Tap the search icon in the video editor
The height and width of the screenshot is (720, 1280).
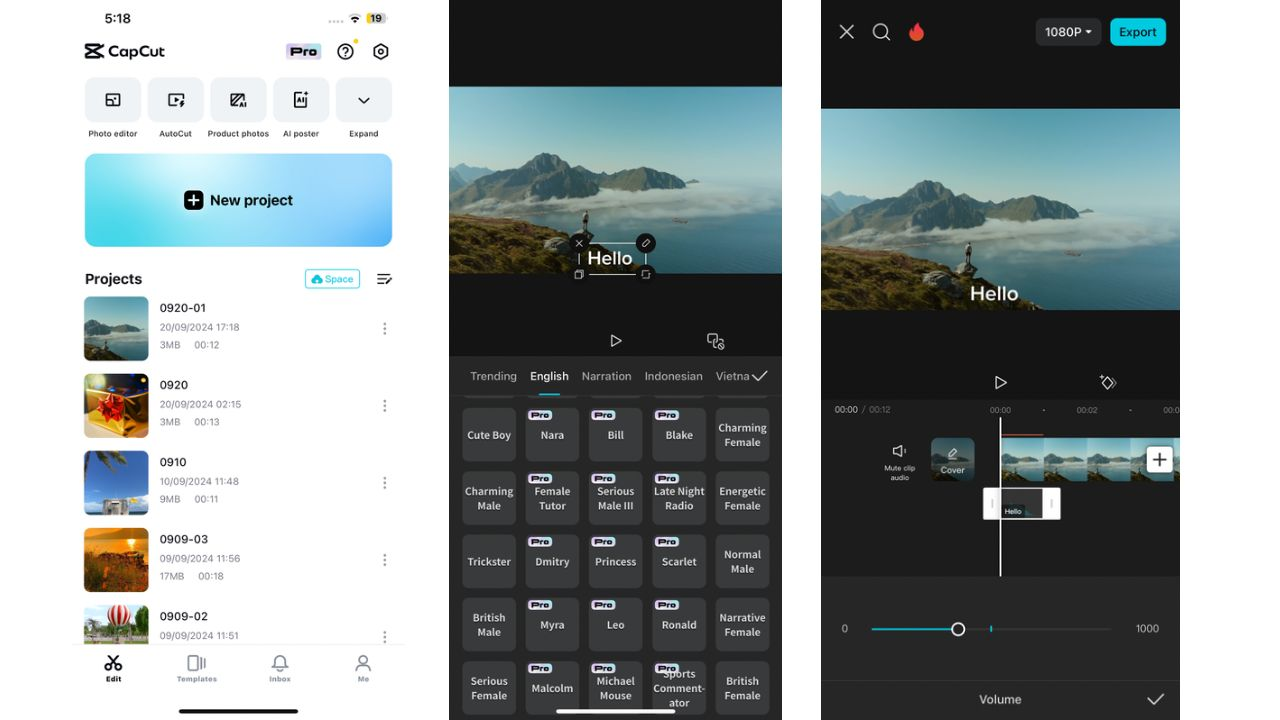(x=881, y=31)
